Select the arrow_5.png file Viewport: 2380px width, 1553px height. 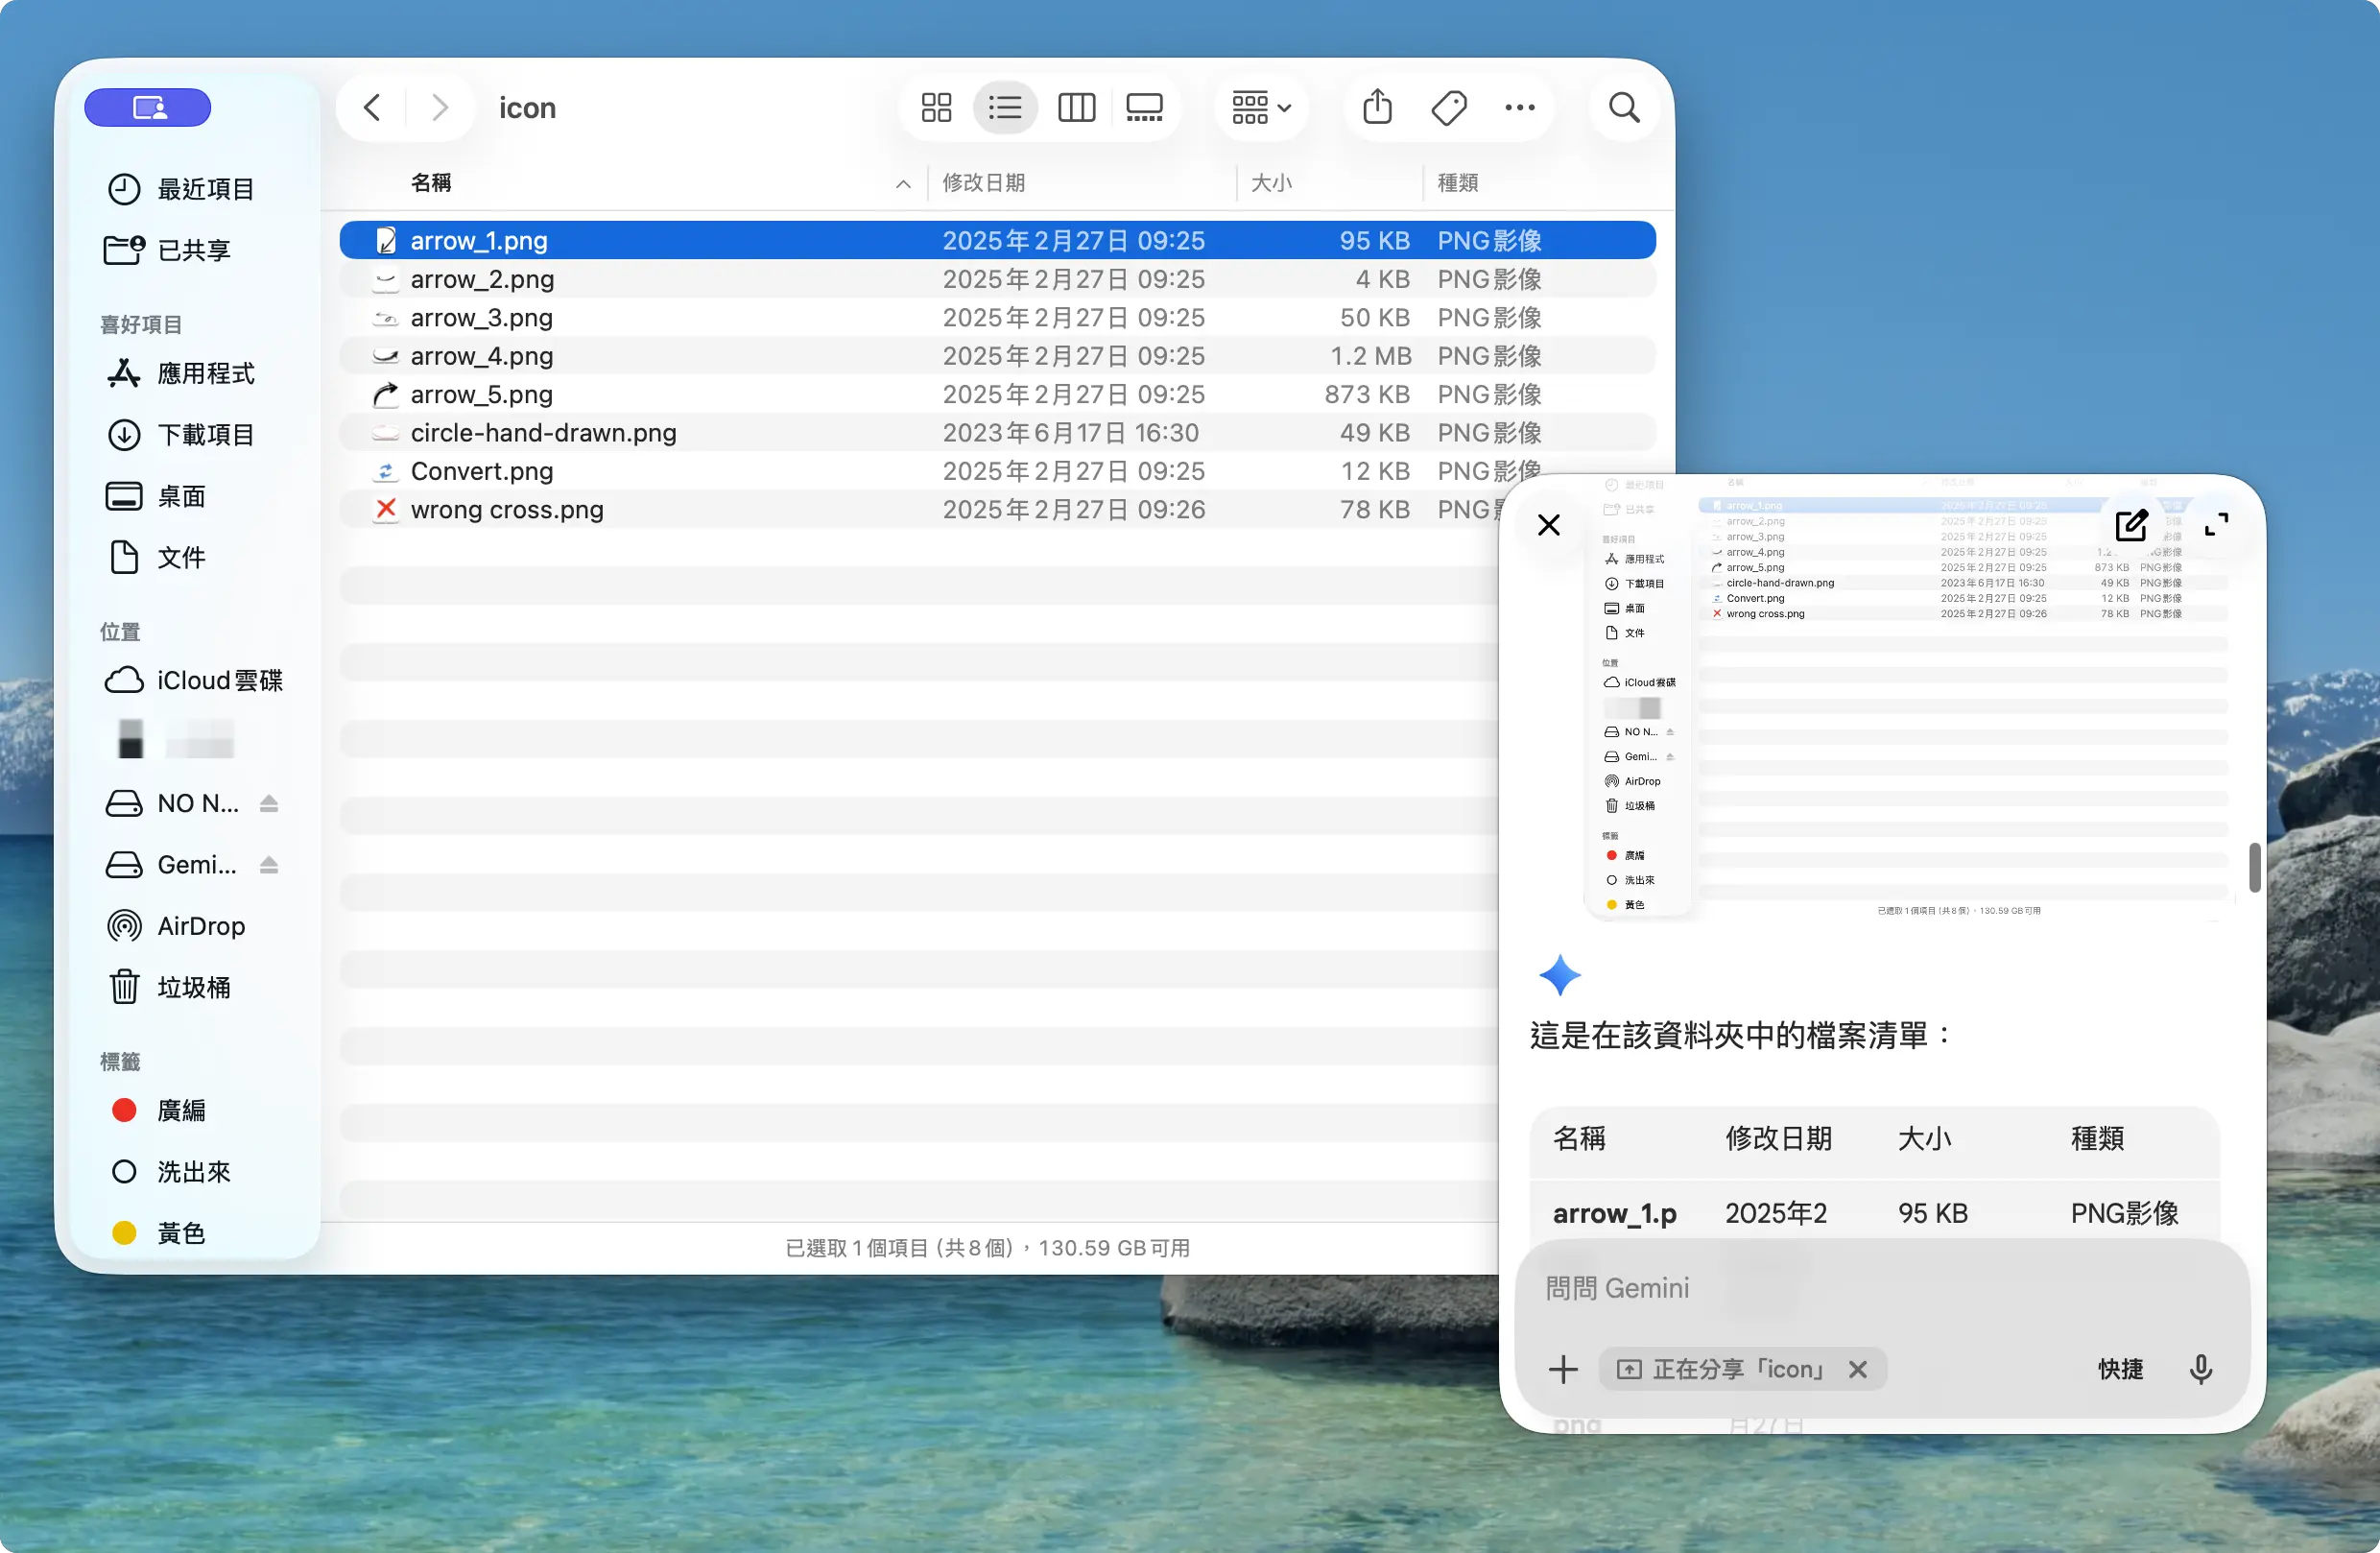tap(997, 394)
